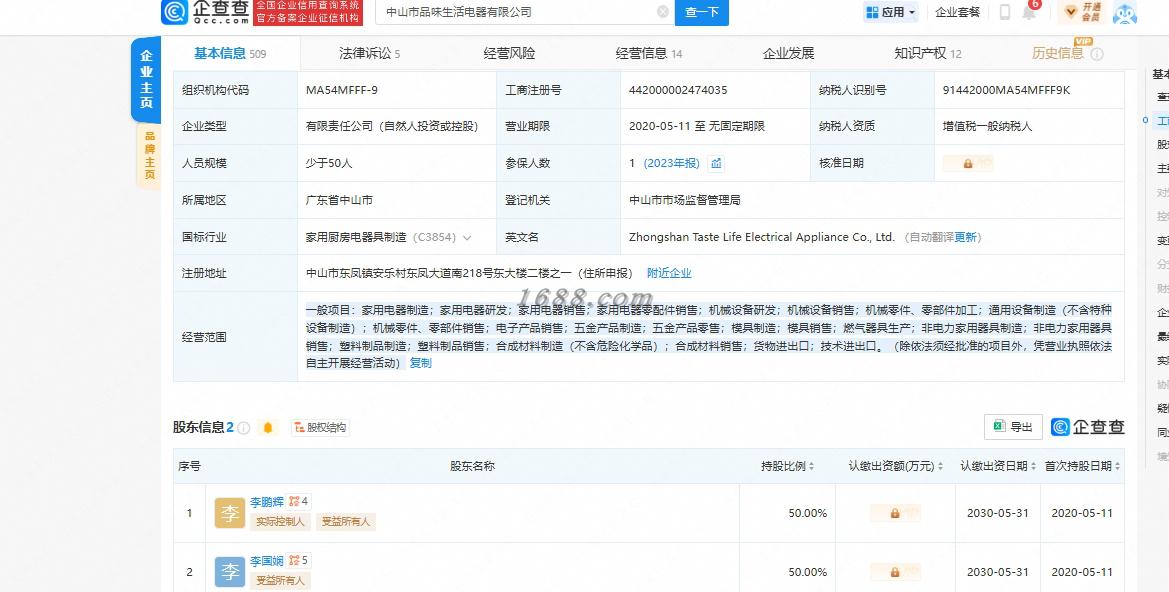Select the 企业主页 side tab
This screenshot has width=1169, height=592.
click(x=146, y=78)
